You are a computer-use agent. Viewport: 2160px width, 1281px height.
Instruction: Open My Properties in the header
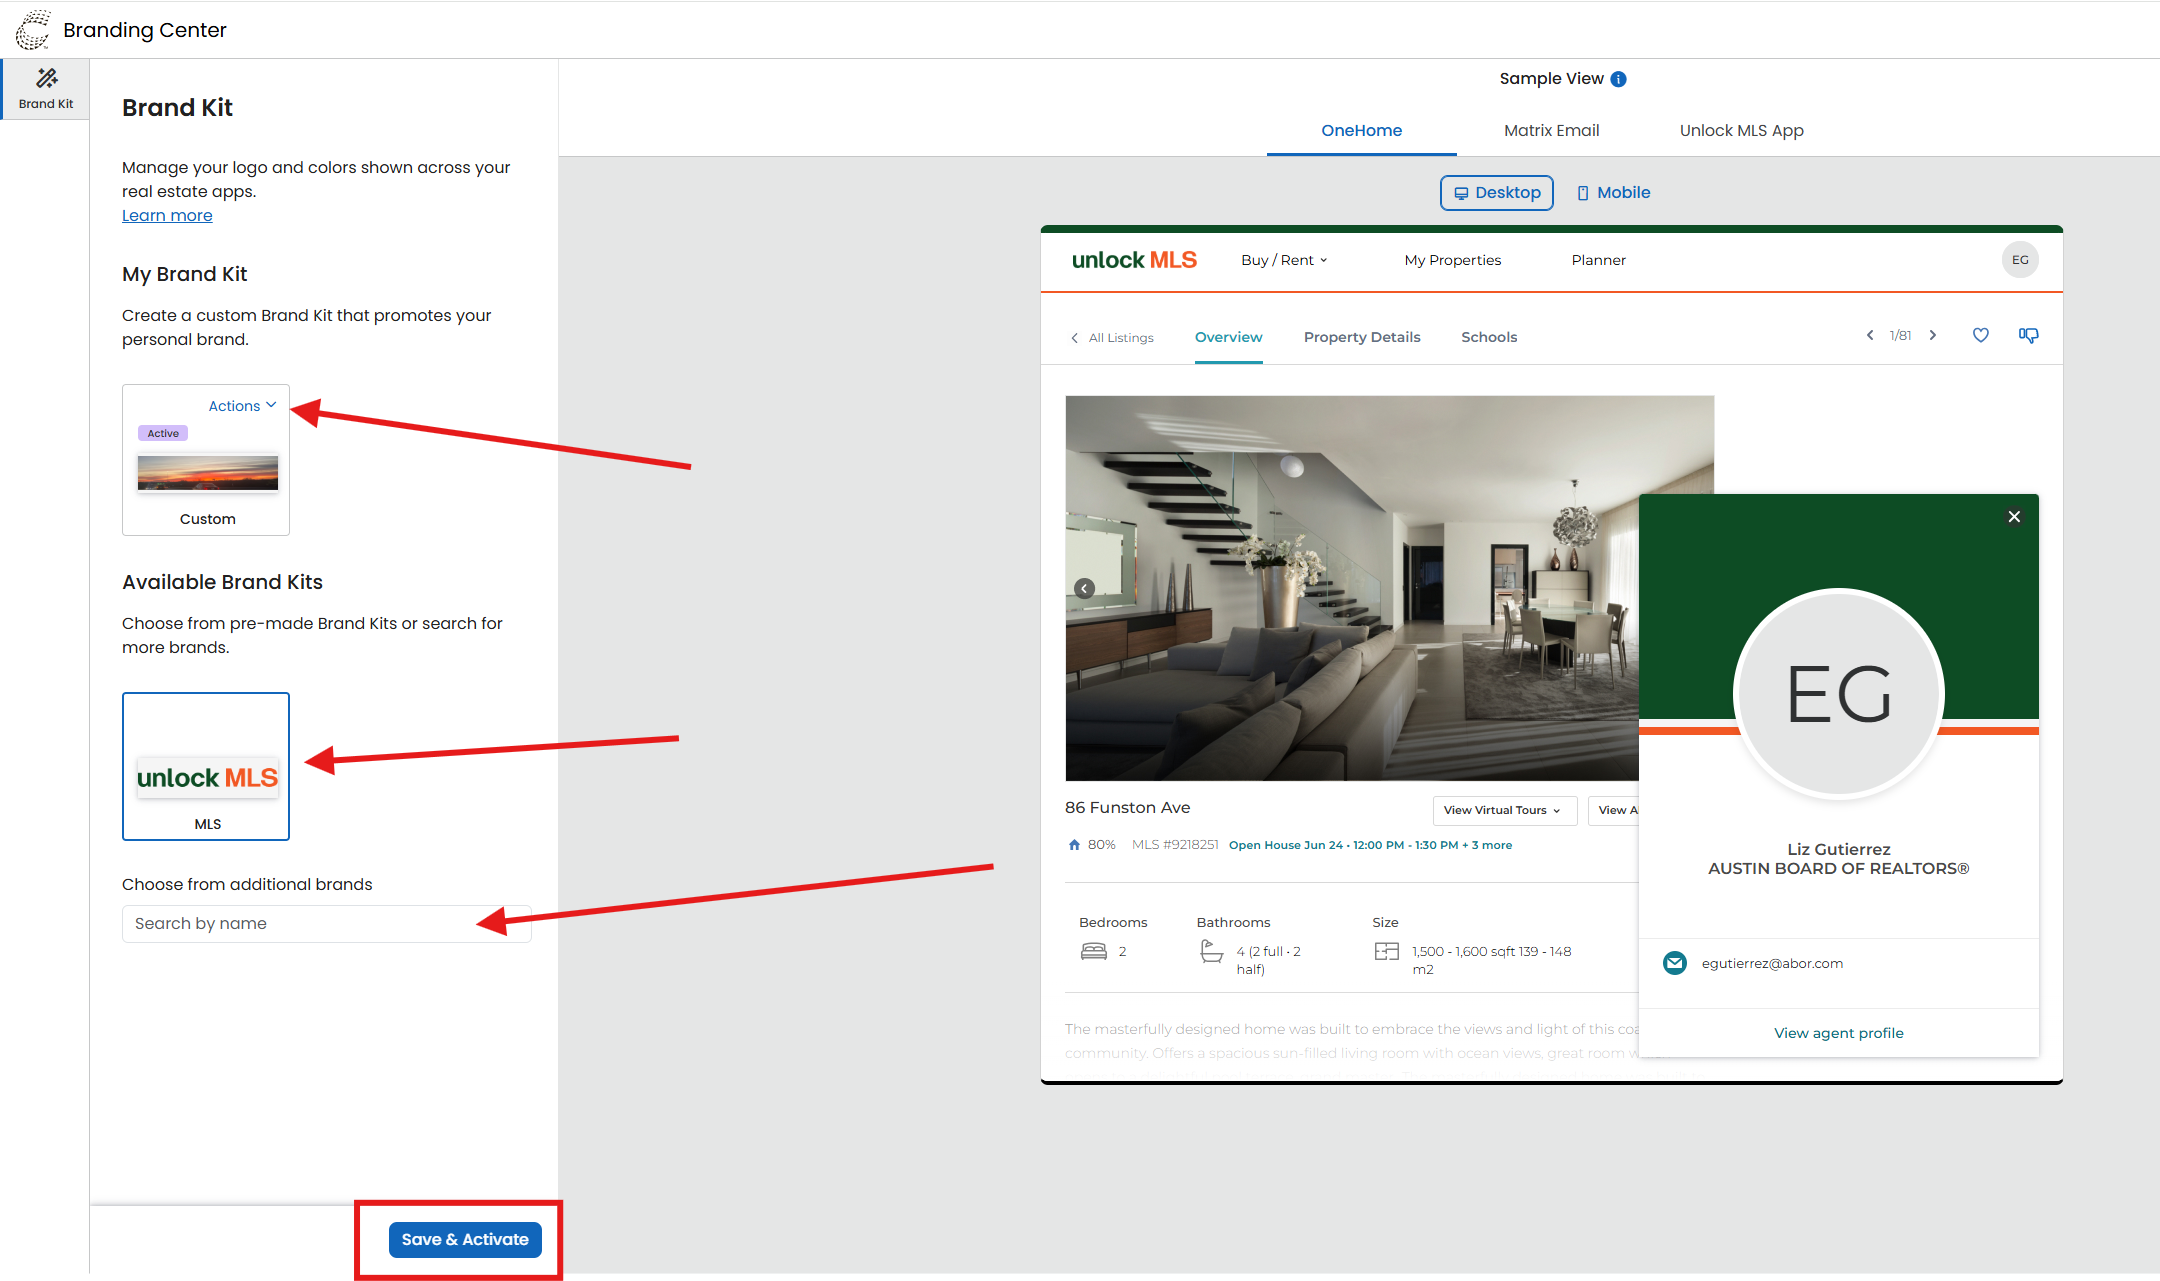click(1453, 260)
